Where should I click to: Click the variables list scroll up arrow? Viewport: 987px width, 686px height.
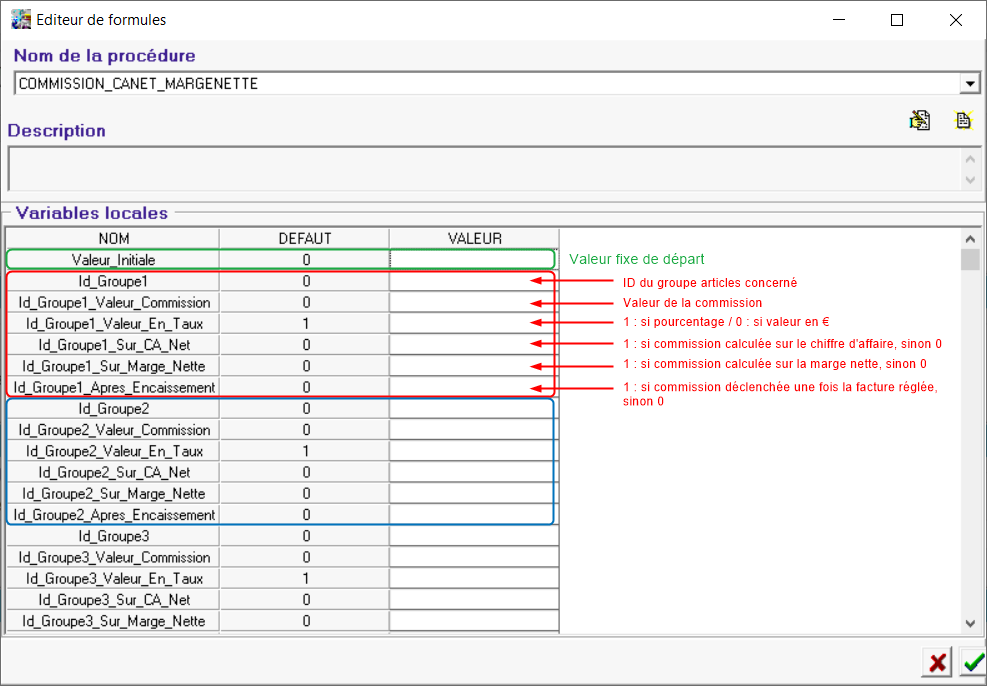[x=969, y=238]
